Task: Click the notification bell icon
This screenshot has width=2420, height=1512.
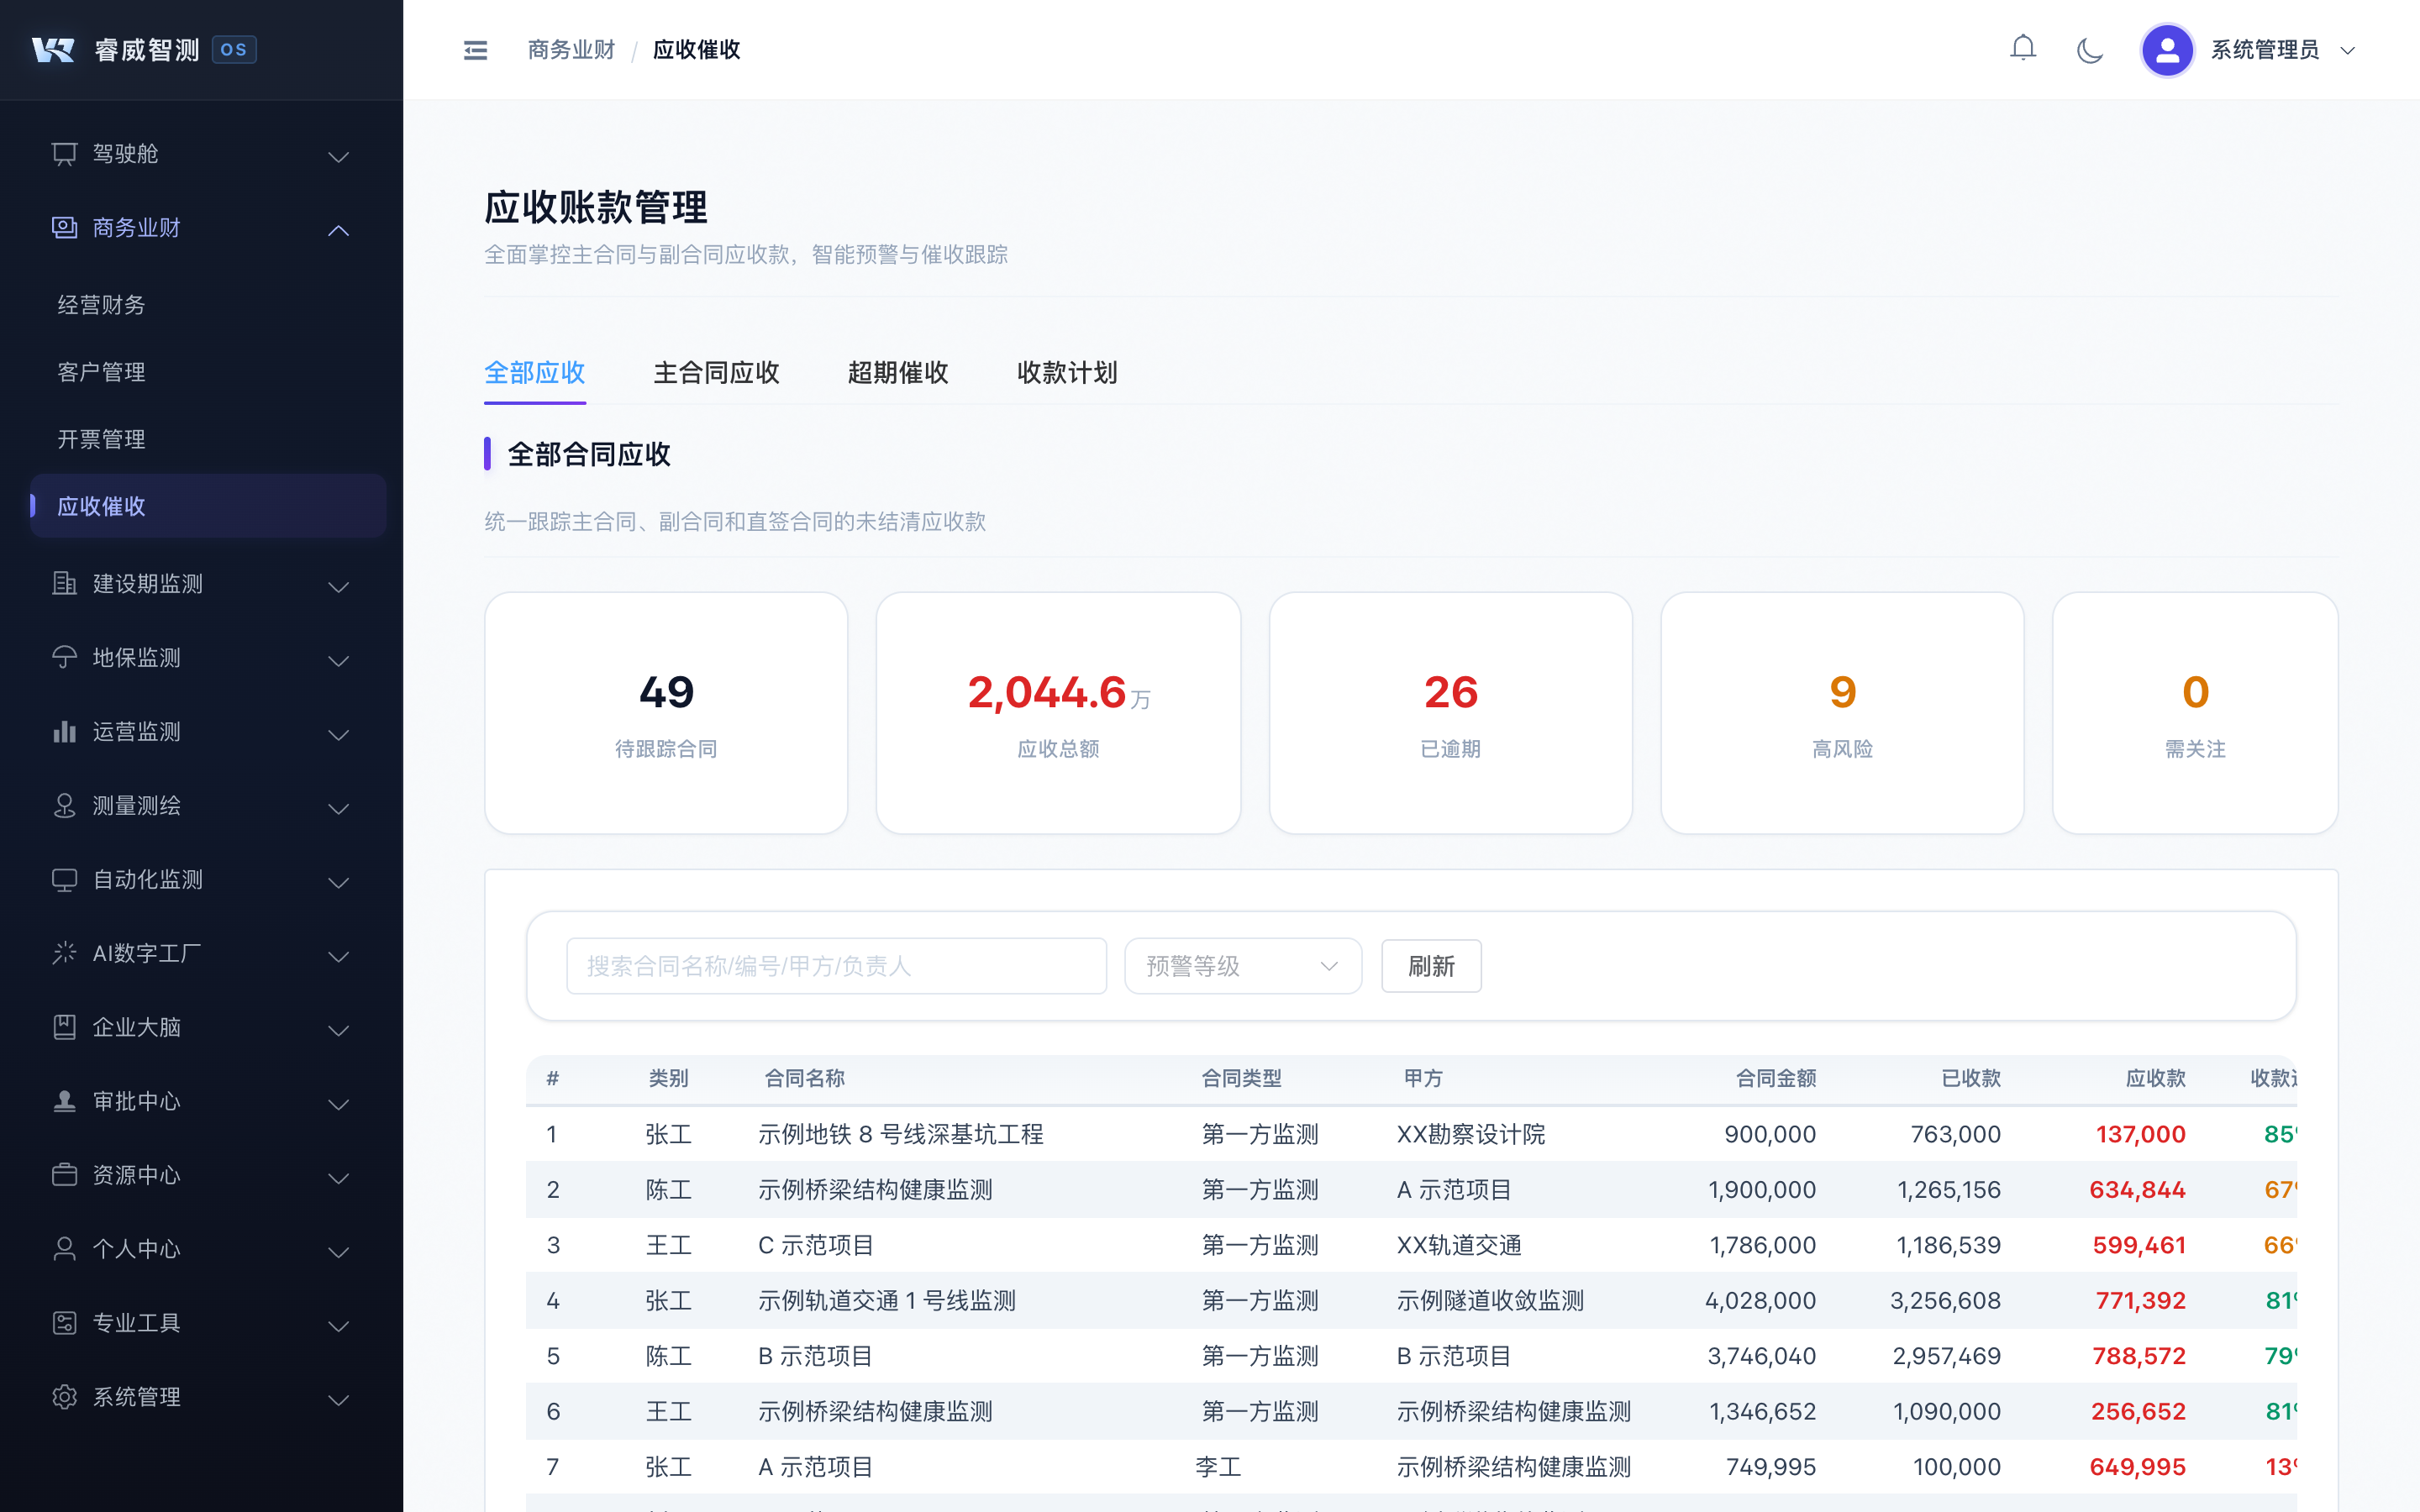Action: [2022, 49]
